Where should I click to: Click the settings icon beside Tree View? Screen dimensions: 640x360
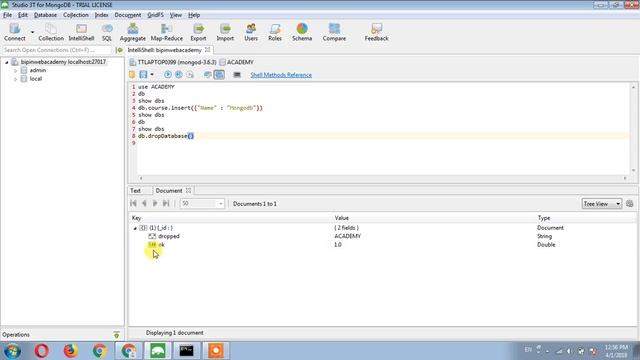click(630, 204)
